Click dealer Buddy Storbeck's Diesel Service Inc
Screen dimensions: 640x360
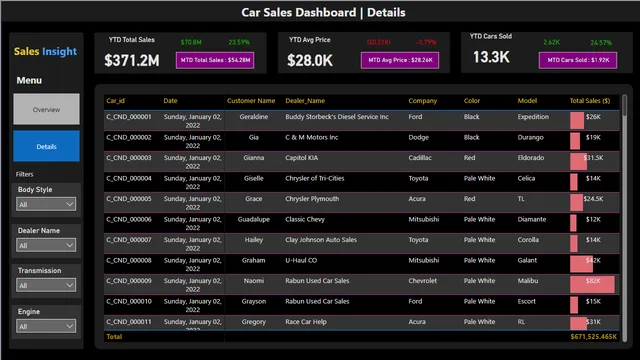tap(337, 117)
